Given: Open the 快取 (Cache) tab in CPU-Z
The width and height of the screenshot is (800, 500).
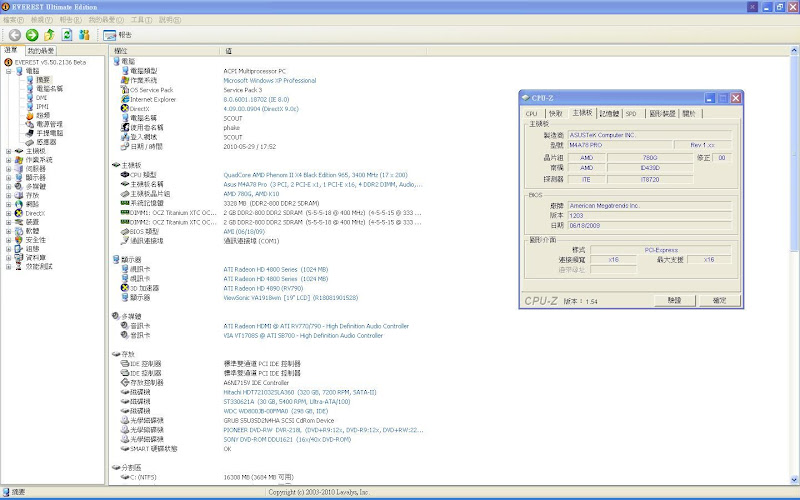Looking at the screenshot, I should coord(556,113).
